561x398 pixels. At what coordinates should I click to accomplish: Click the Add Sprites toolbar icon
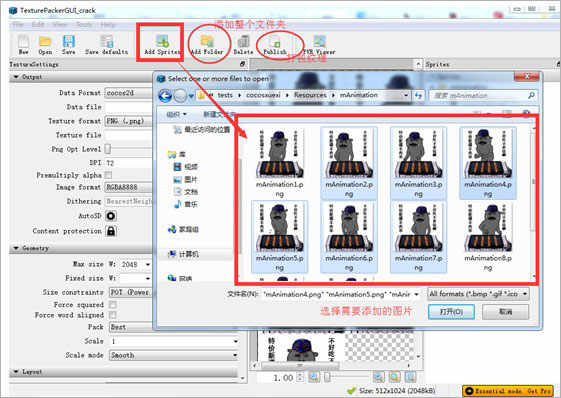[162, 45]
